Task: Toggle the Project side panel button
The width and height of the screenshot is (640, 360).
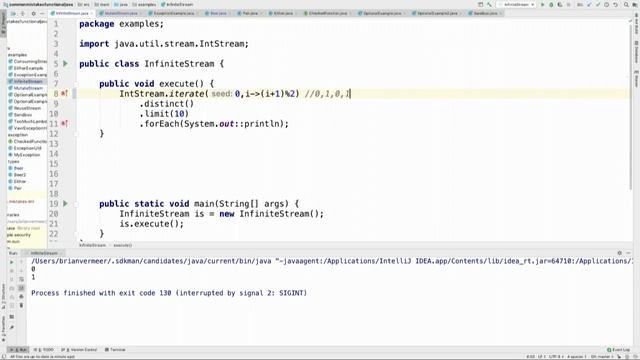Action: coord(3,24)
